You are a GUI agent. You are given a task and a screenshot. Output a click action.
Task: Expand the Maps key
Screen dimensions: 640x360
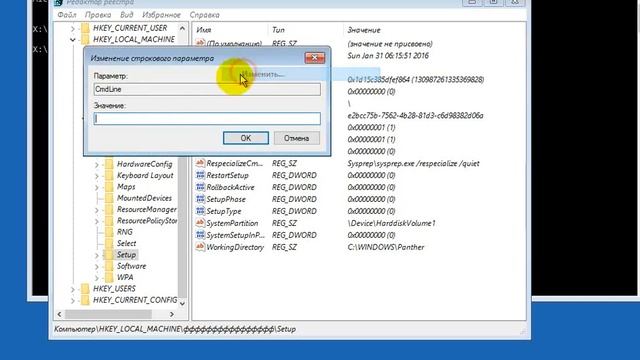[x=97, y=187]
